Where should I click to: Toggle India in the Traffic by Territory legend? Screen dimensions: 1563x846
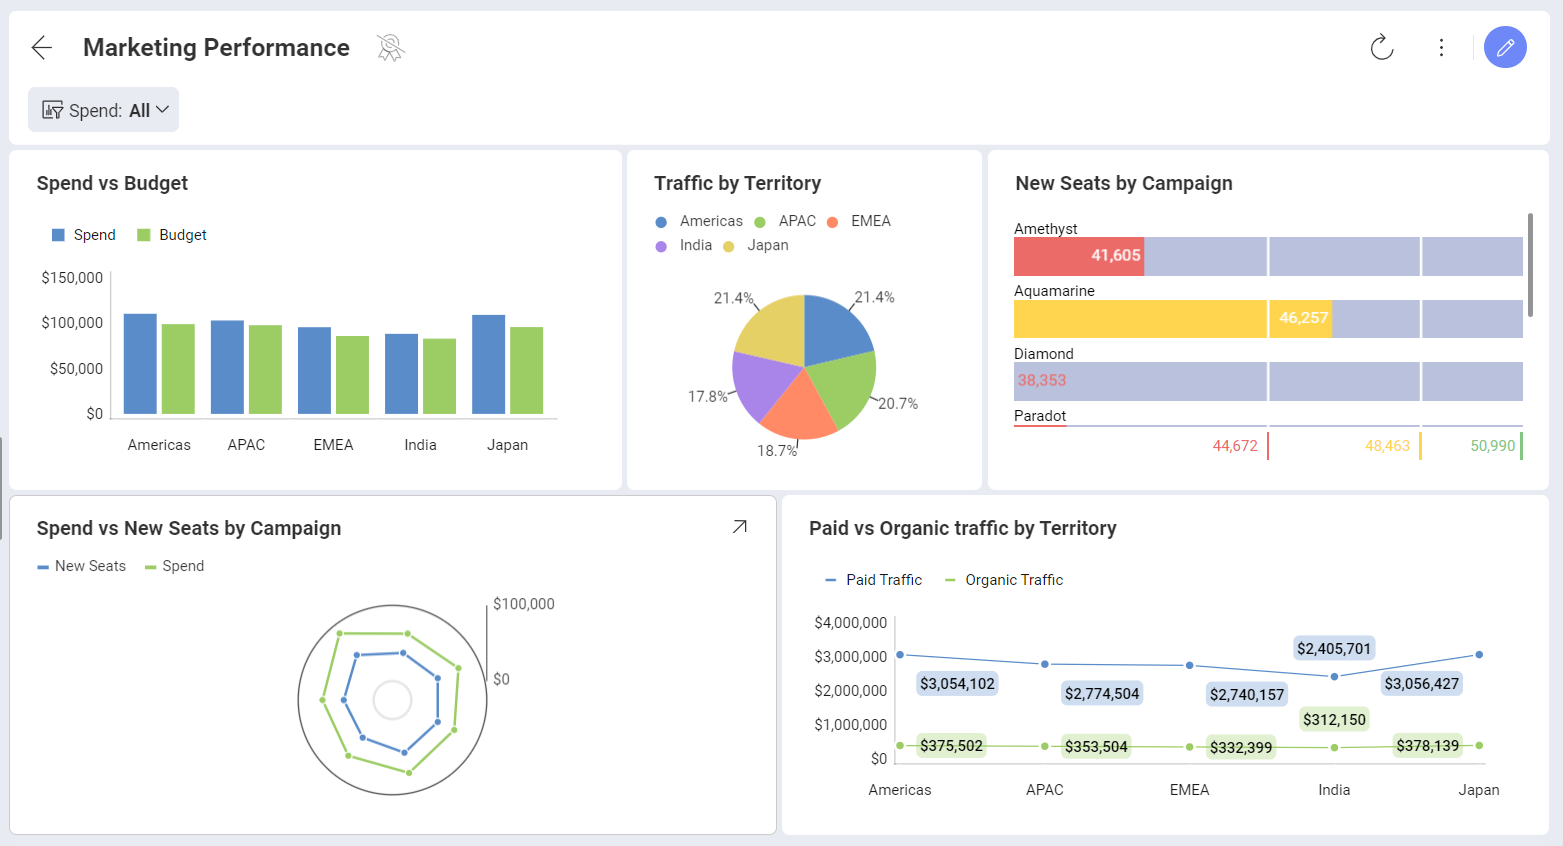pyautogui.click(x=683, y=245)
